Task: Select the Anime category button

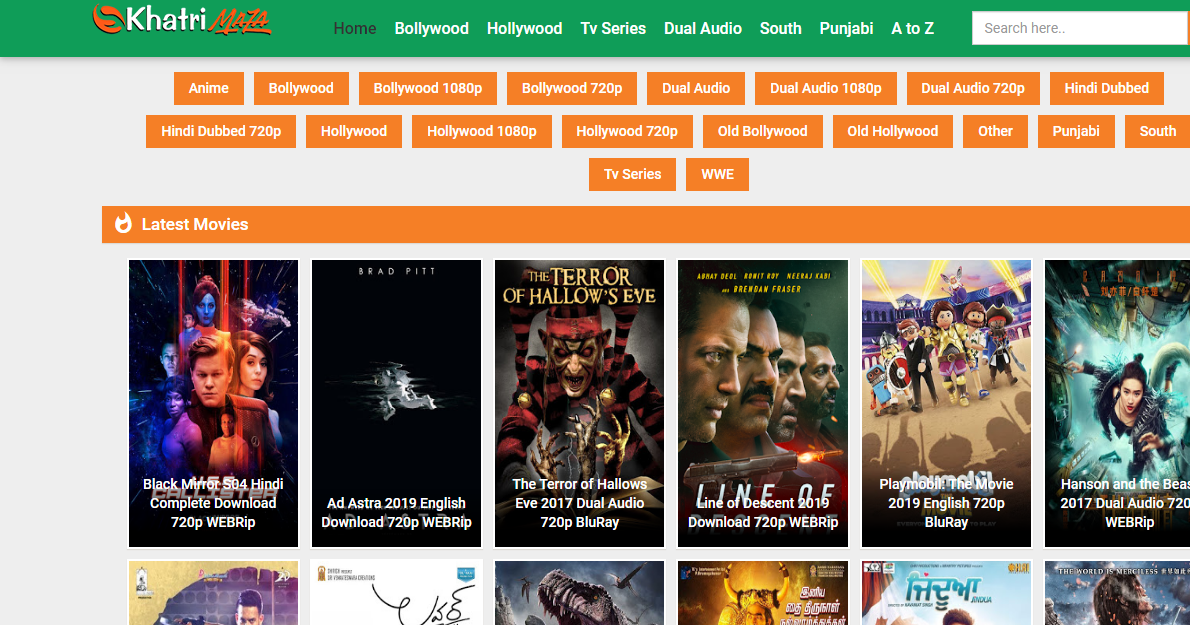Action: [x=209, y=88]
